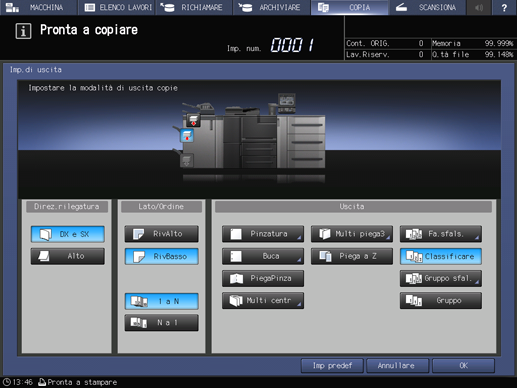Image resolution: width=517 pixels, height=388 pixels.
Task: Click PiegaPinza fold and staple button
Action: [263, 278]
